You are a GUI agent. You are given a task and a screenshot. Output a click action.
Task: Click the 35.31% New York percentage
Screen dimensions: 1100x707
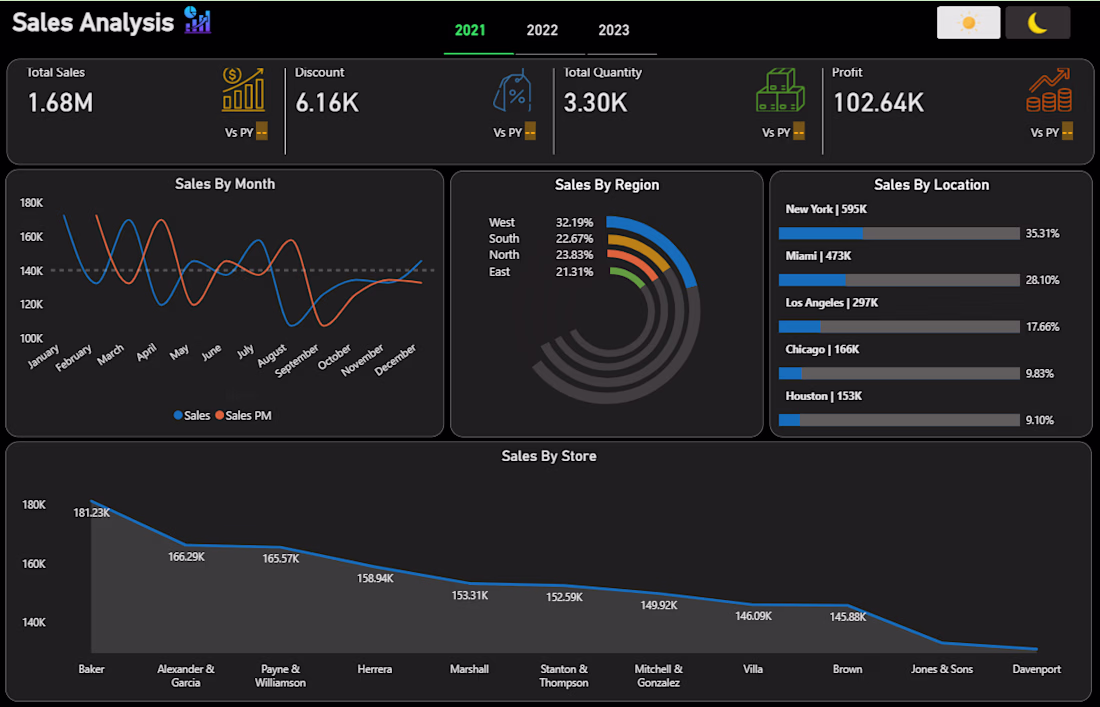click(x=1042, y=234)
